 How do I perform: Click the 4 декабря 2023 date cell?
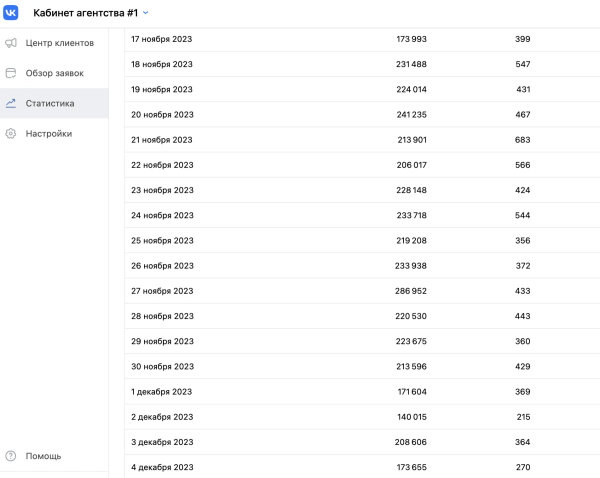(162, 467)
